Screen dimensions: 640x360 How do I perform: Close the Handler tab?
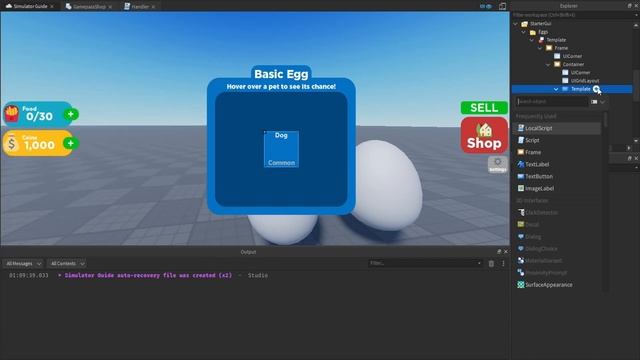tap(153, 7)
